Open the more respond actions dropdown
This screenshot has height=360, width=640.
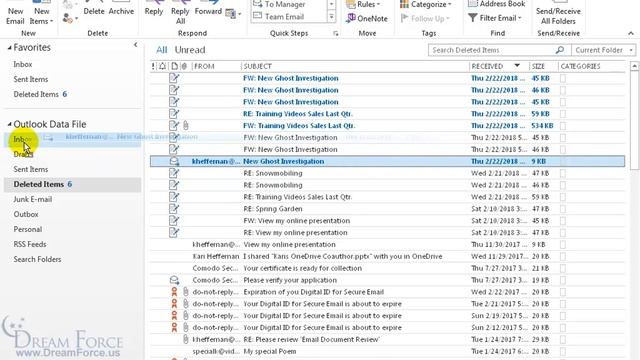pyautogui.click(x=233, y=14)
